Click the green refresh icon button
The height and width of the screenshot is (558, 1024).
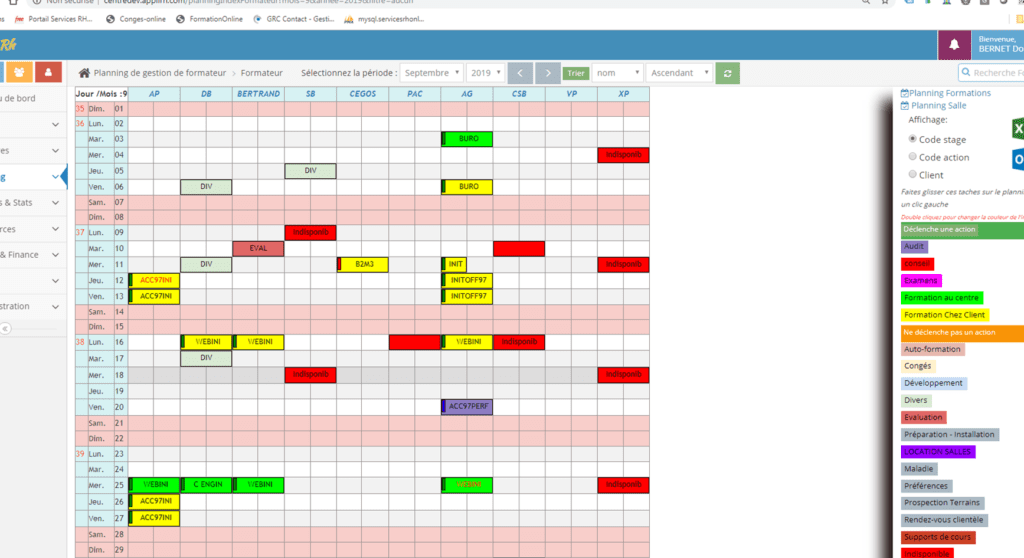coord(729,73)
